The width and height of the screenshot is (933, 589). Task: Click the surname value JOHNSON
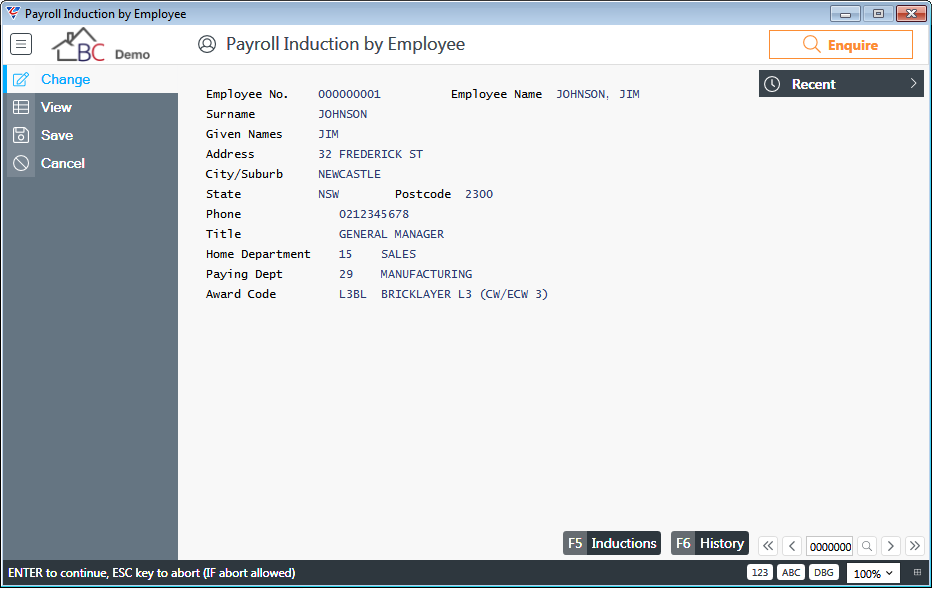tap(343, 114)
